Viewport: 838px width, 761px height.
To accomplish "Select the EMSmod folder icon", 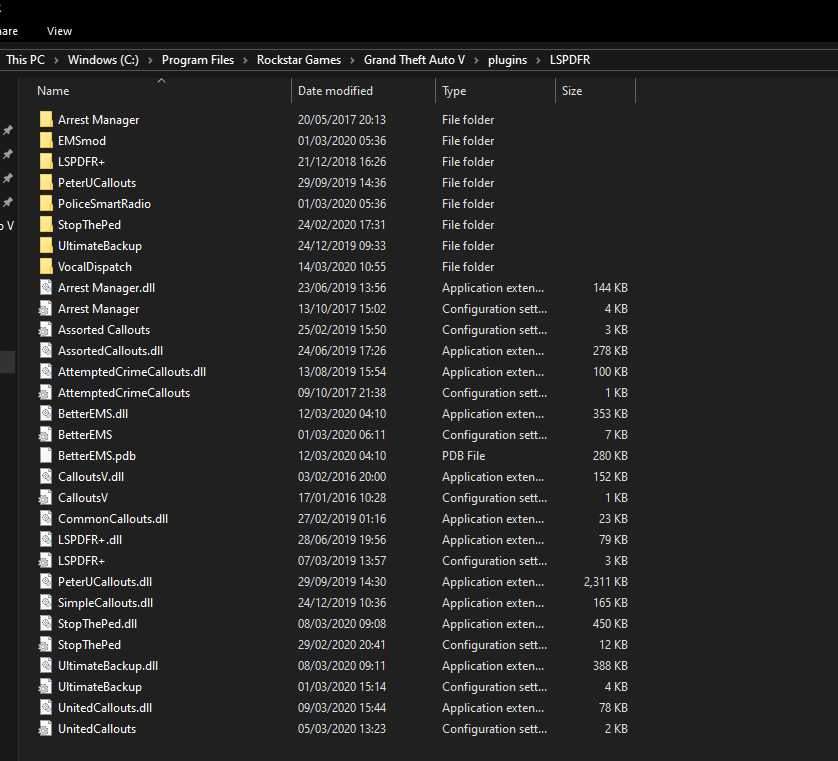I will 46,141.
